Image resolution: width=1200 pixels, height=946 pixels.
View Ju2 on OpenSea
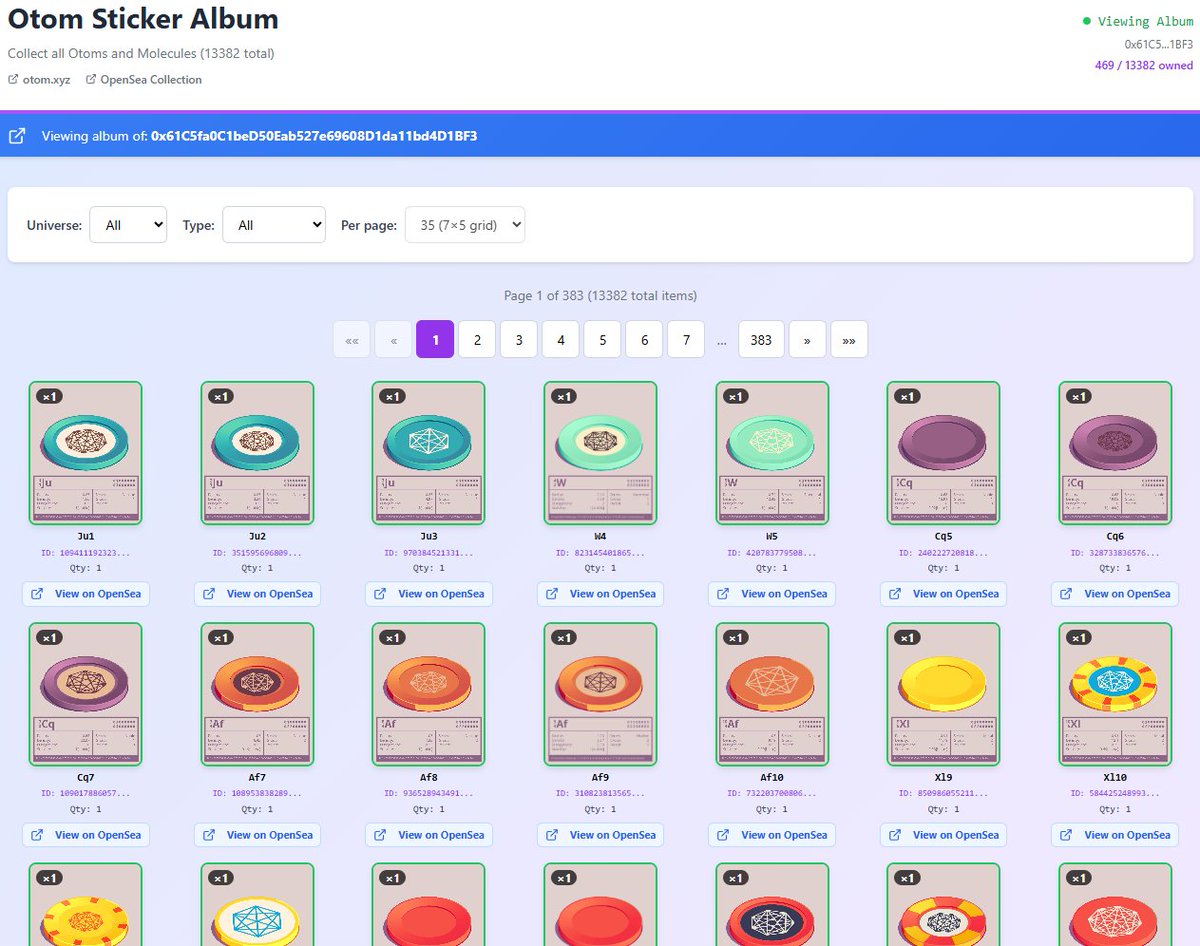tap(258, 594)
